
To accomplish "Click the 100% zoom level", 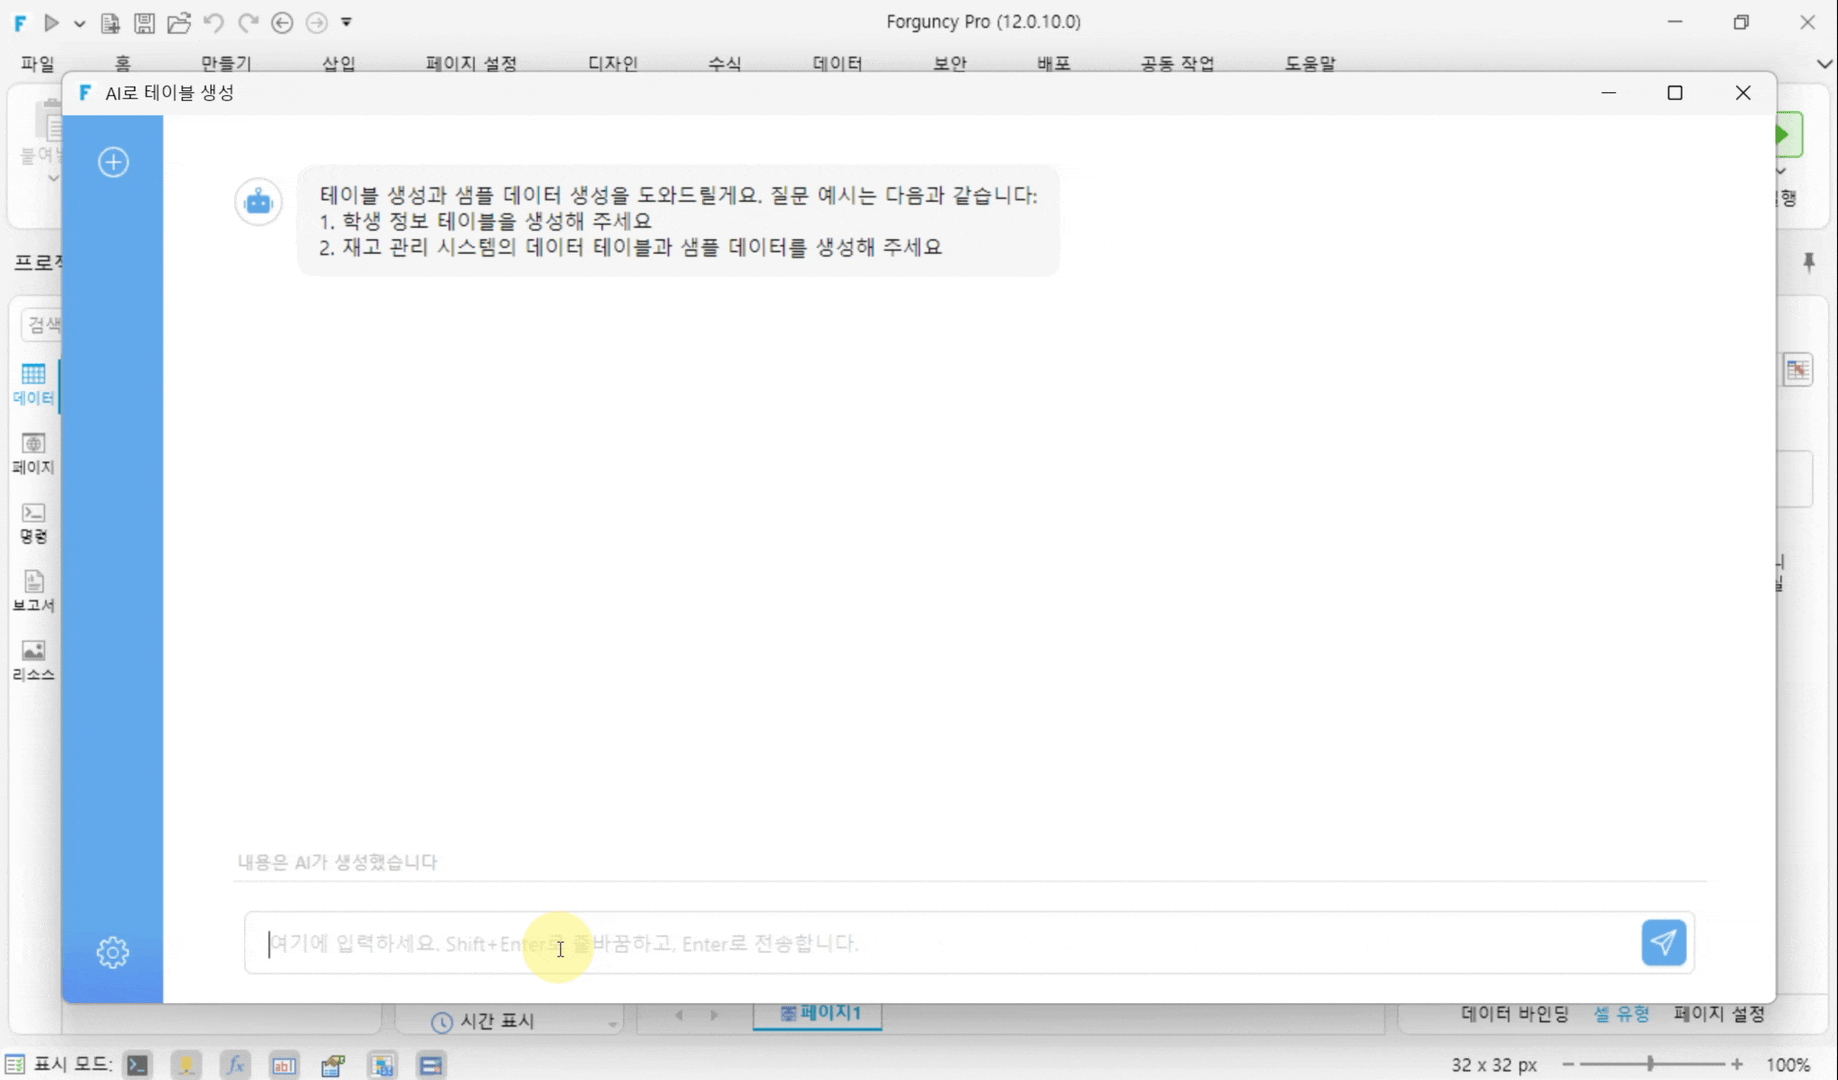I will point(1788,1065).
